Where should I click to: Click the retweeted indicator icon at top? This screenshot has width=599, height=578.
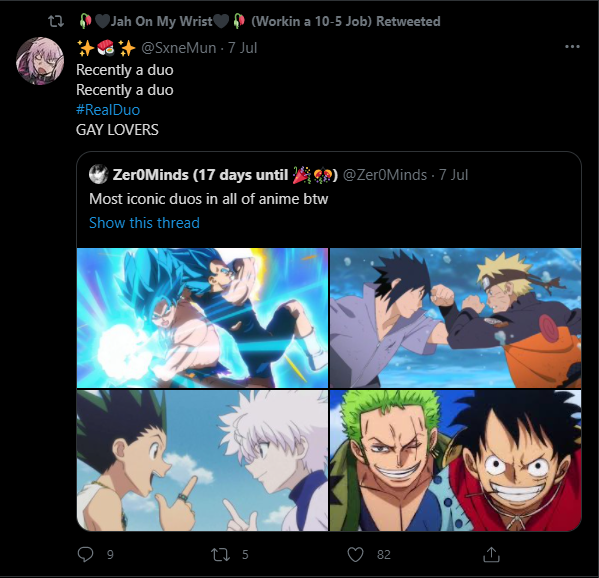coord(56,21)
